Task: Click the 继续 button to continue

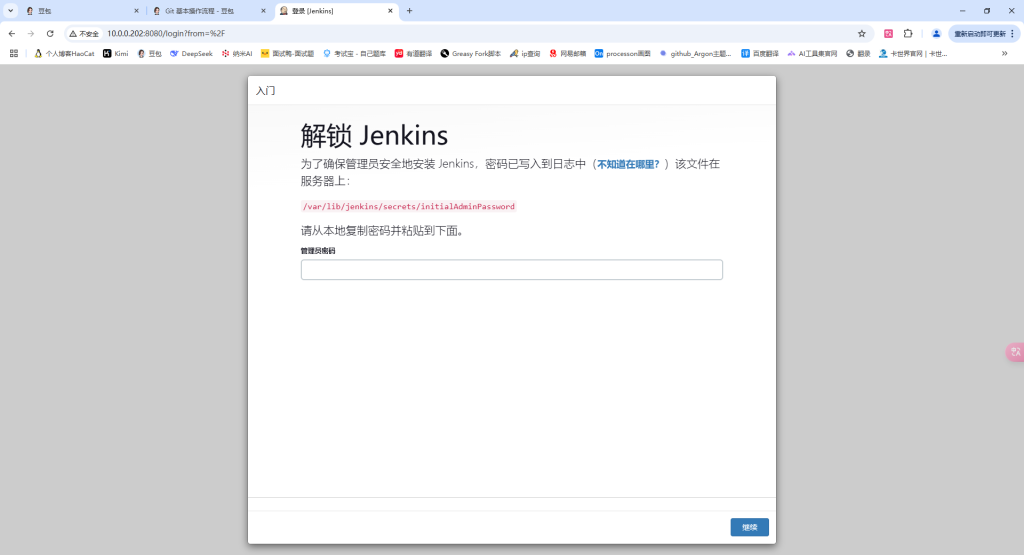Action: 749,527
